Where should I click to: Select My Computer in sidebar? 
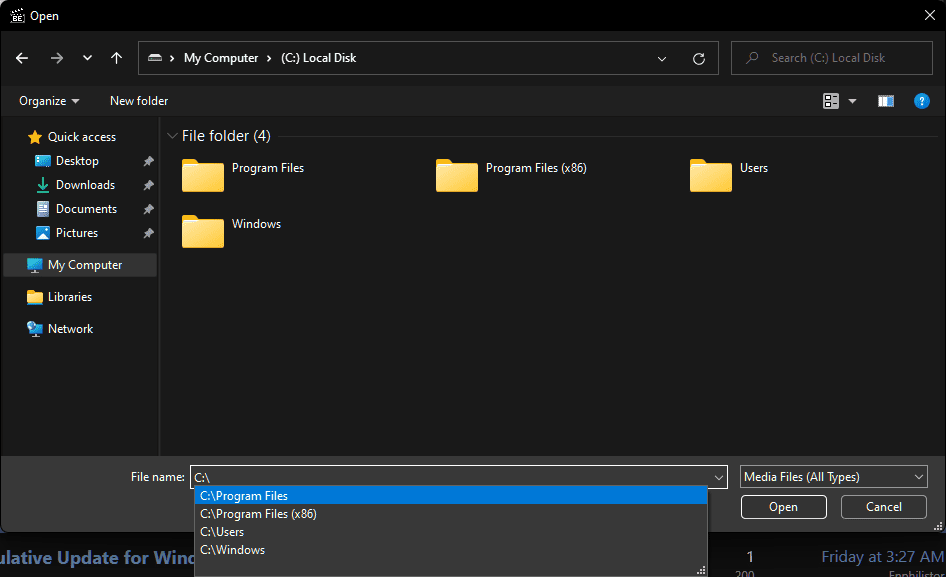point(80,265)
